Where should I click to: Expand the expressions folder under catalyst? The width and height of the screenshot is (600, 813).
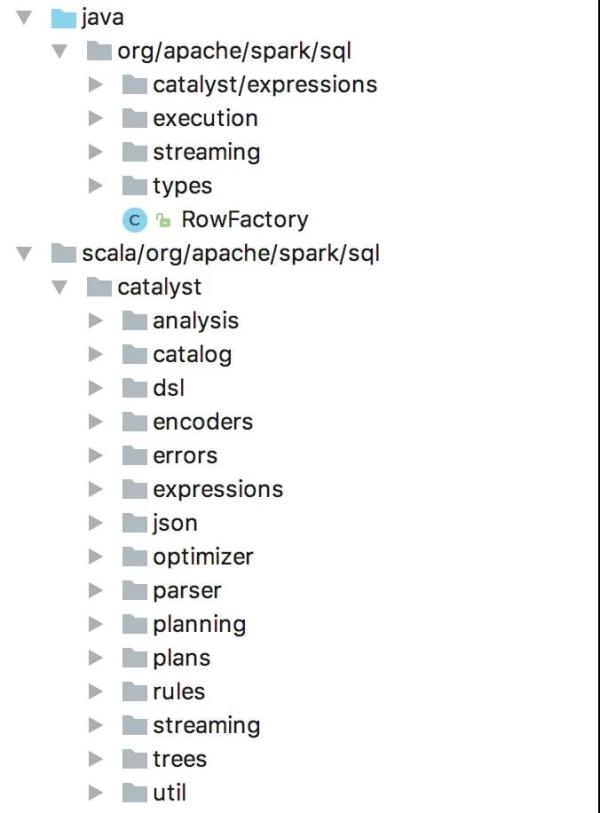coord(95,489)
